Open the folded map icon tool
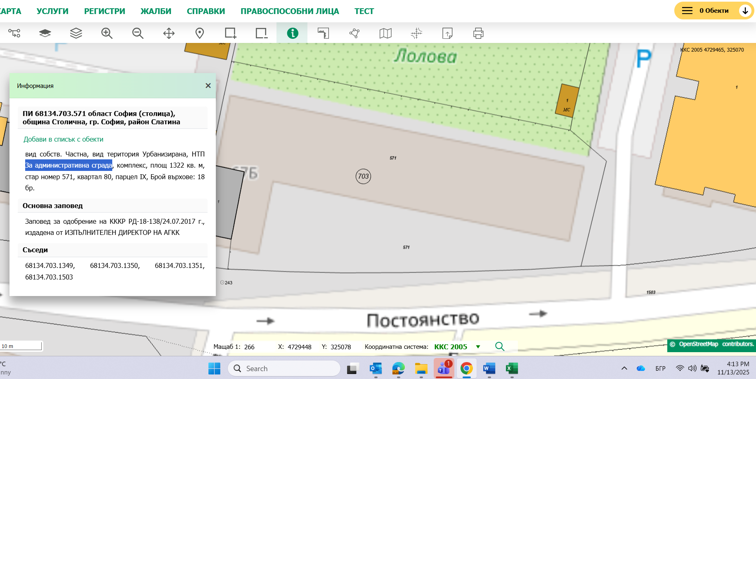The image size is (756, 567). click(385, 33)
